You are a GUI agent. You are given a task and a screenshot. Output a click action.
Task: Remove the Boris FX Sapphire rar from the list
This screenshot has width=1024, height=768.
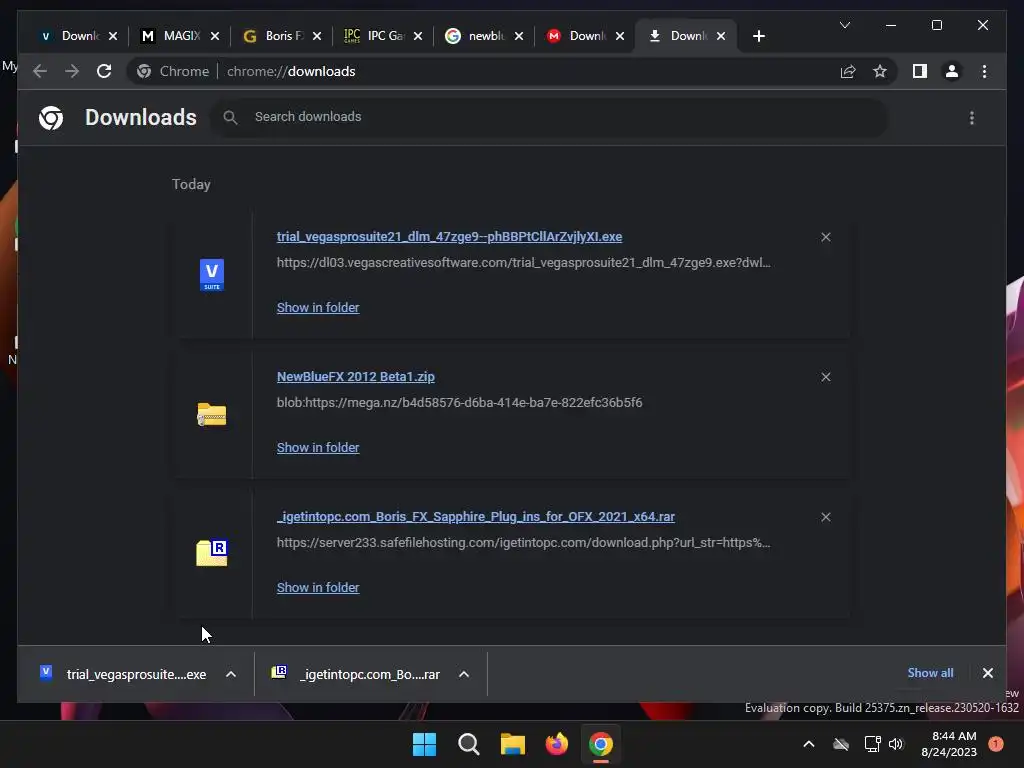(x=825, y=517)
